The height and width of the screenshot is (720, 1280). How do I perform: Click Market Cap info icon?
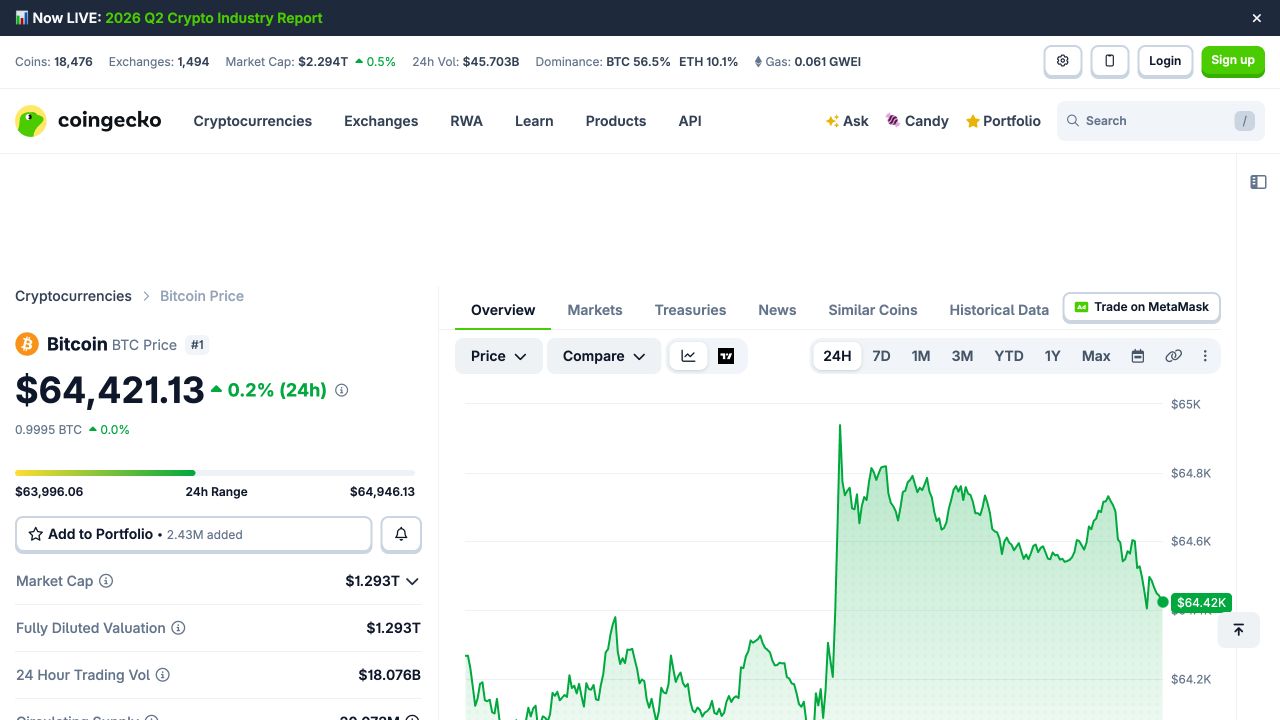[x=106, y=581]
